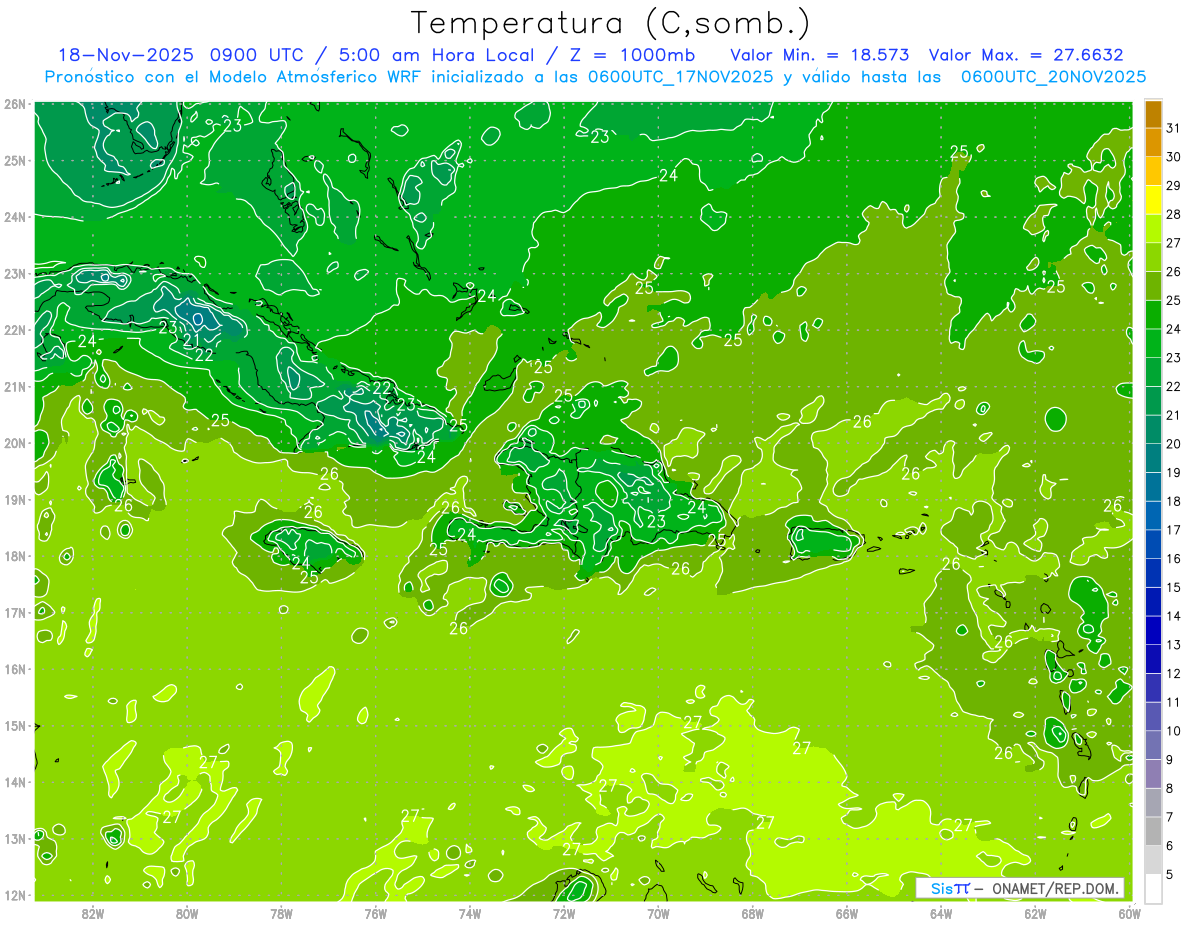Click latitude axis label 19N

[x=15, y=500]
